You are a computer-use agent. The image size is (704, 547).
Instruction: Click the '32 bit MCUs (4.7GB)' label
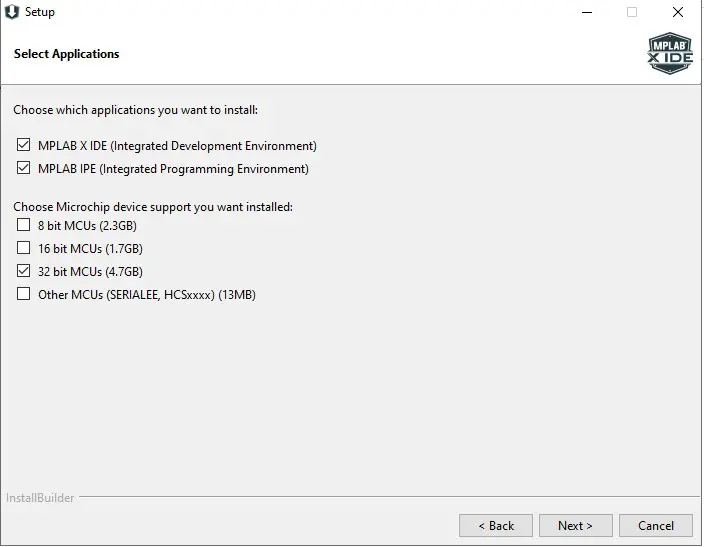[90, 272]
